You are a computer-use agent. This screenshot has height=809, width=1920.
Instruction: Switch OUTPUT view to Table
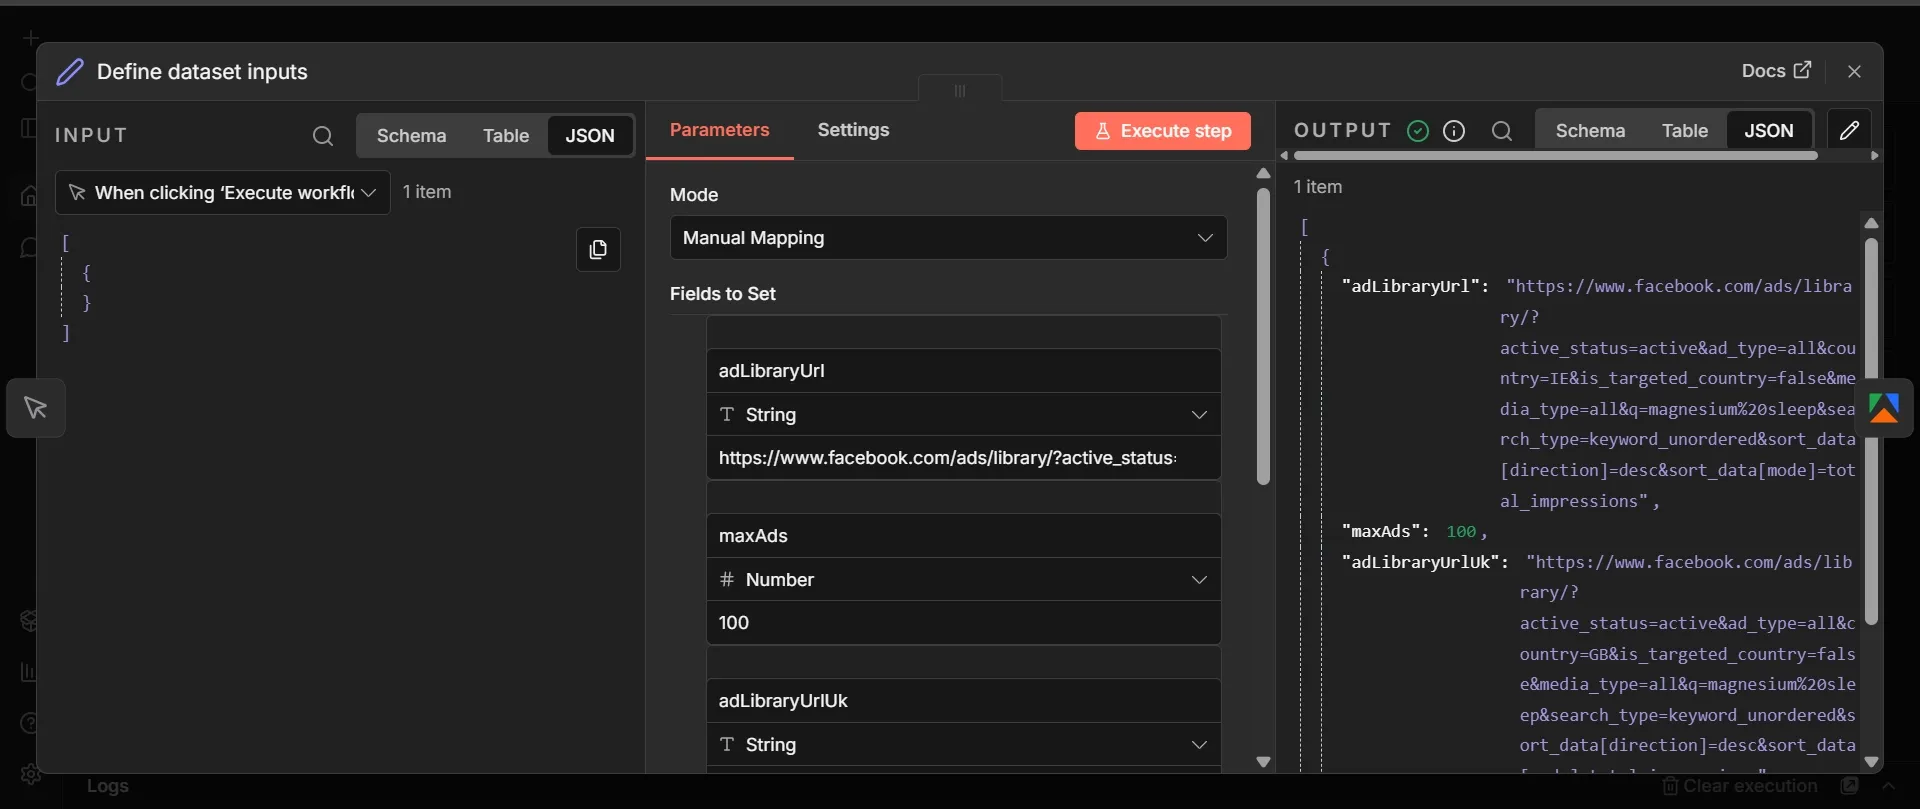point(1685,131)
